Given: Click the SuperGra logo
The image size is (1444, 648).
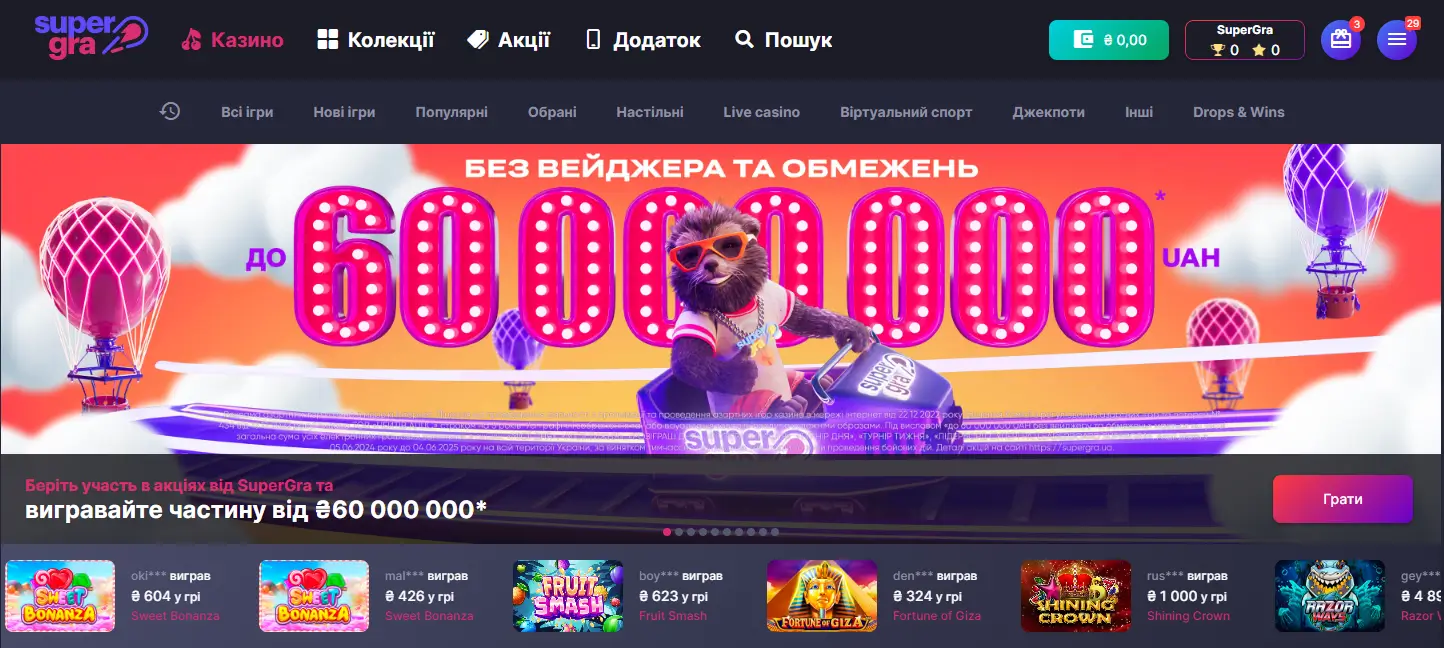Looking at the screenshot, I should point(91,36).
